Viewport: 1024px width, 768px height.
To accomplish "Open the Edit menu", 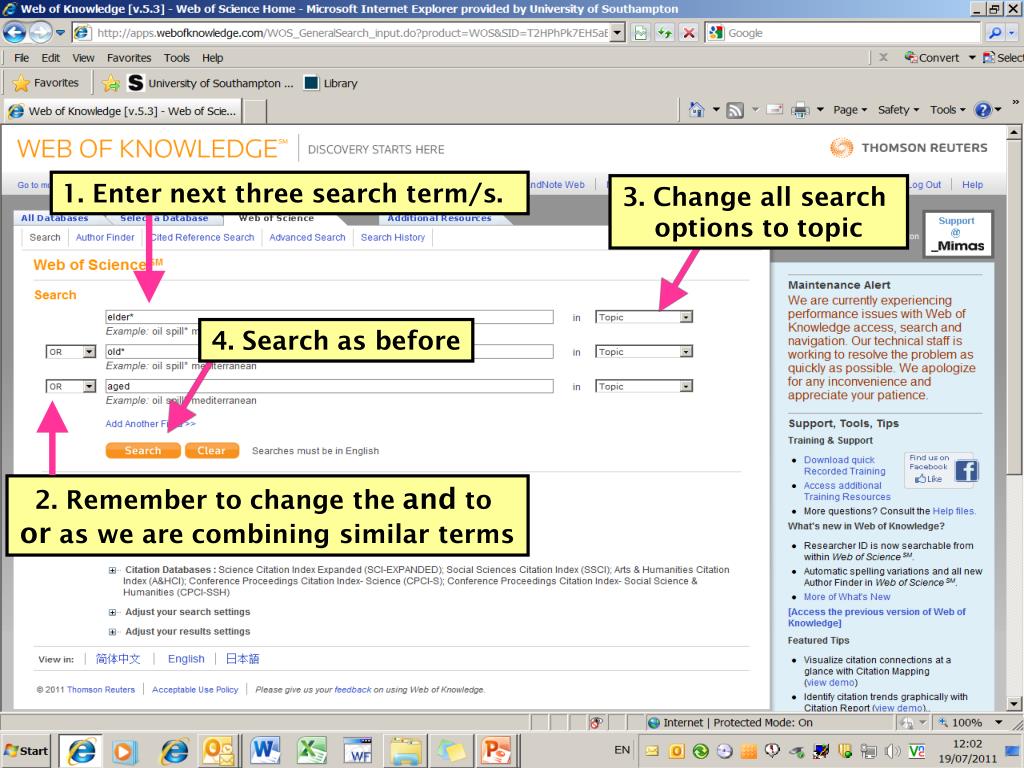I will pyautogui.click(x=50, y=57).
